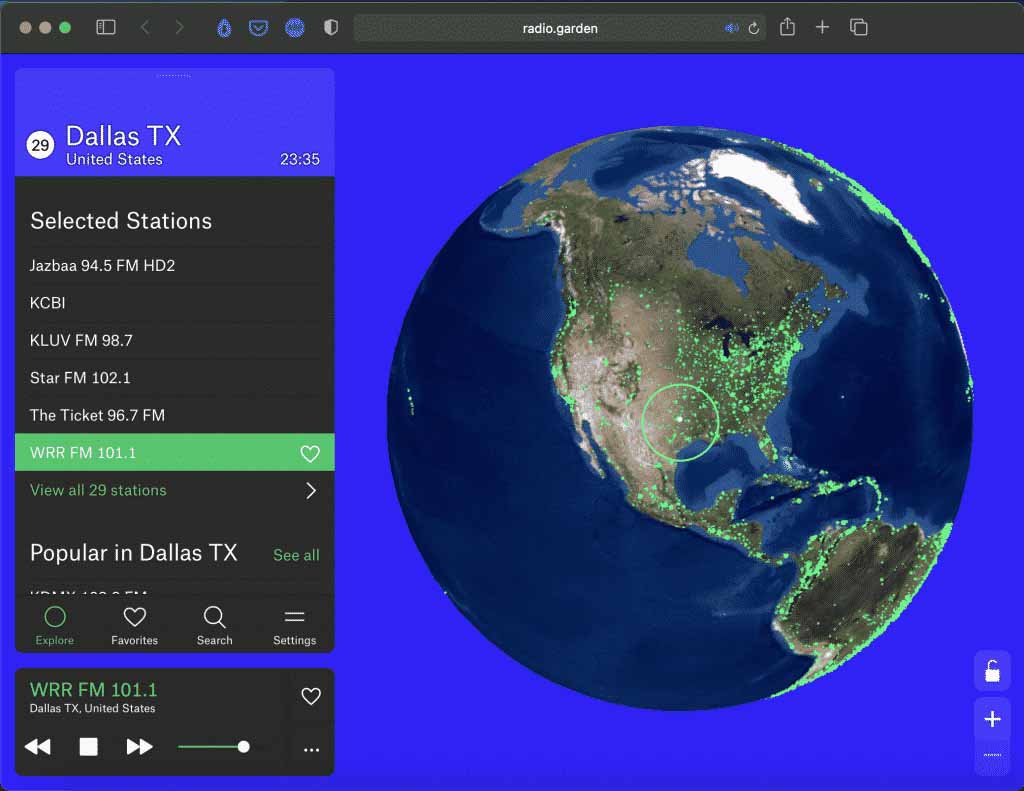The height and width of the screenshot is (791, 1024).
Task: Open the player's three-dot more options
Action: point(311,749)
